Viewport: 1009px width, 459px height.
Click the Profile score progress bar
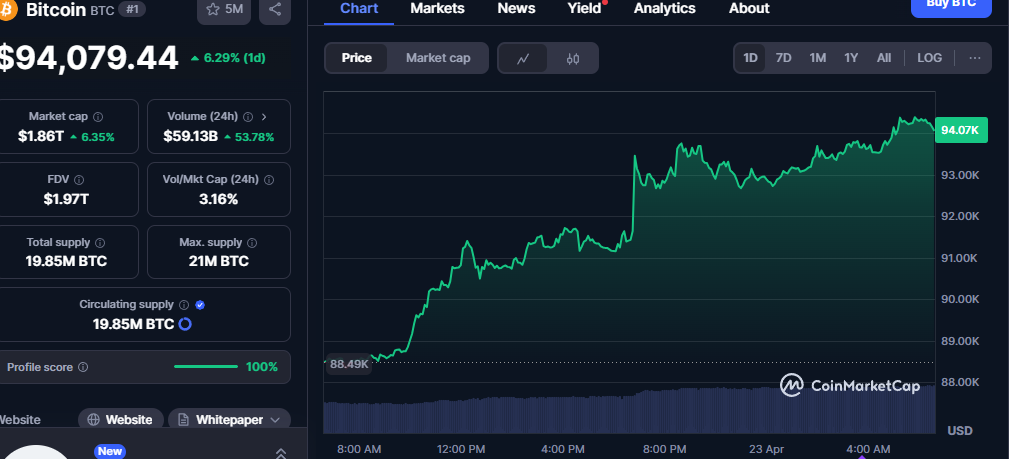point(206,367)
